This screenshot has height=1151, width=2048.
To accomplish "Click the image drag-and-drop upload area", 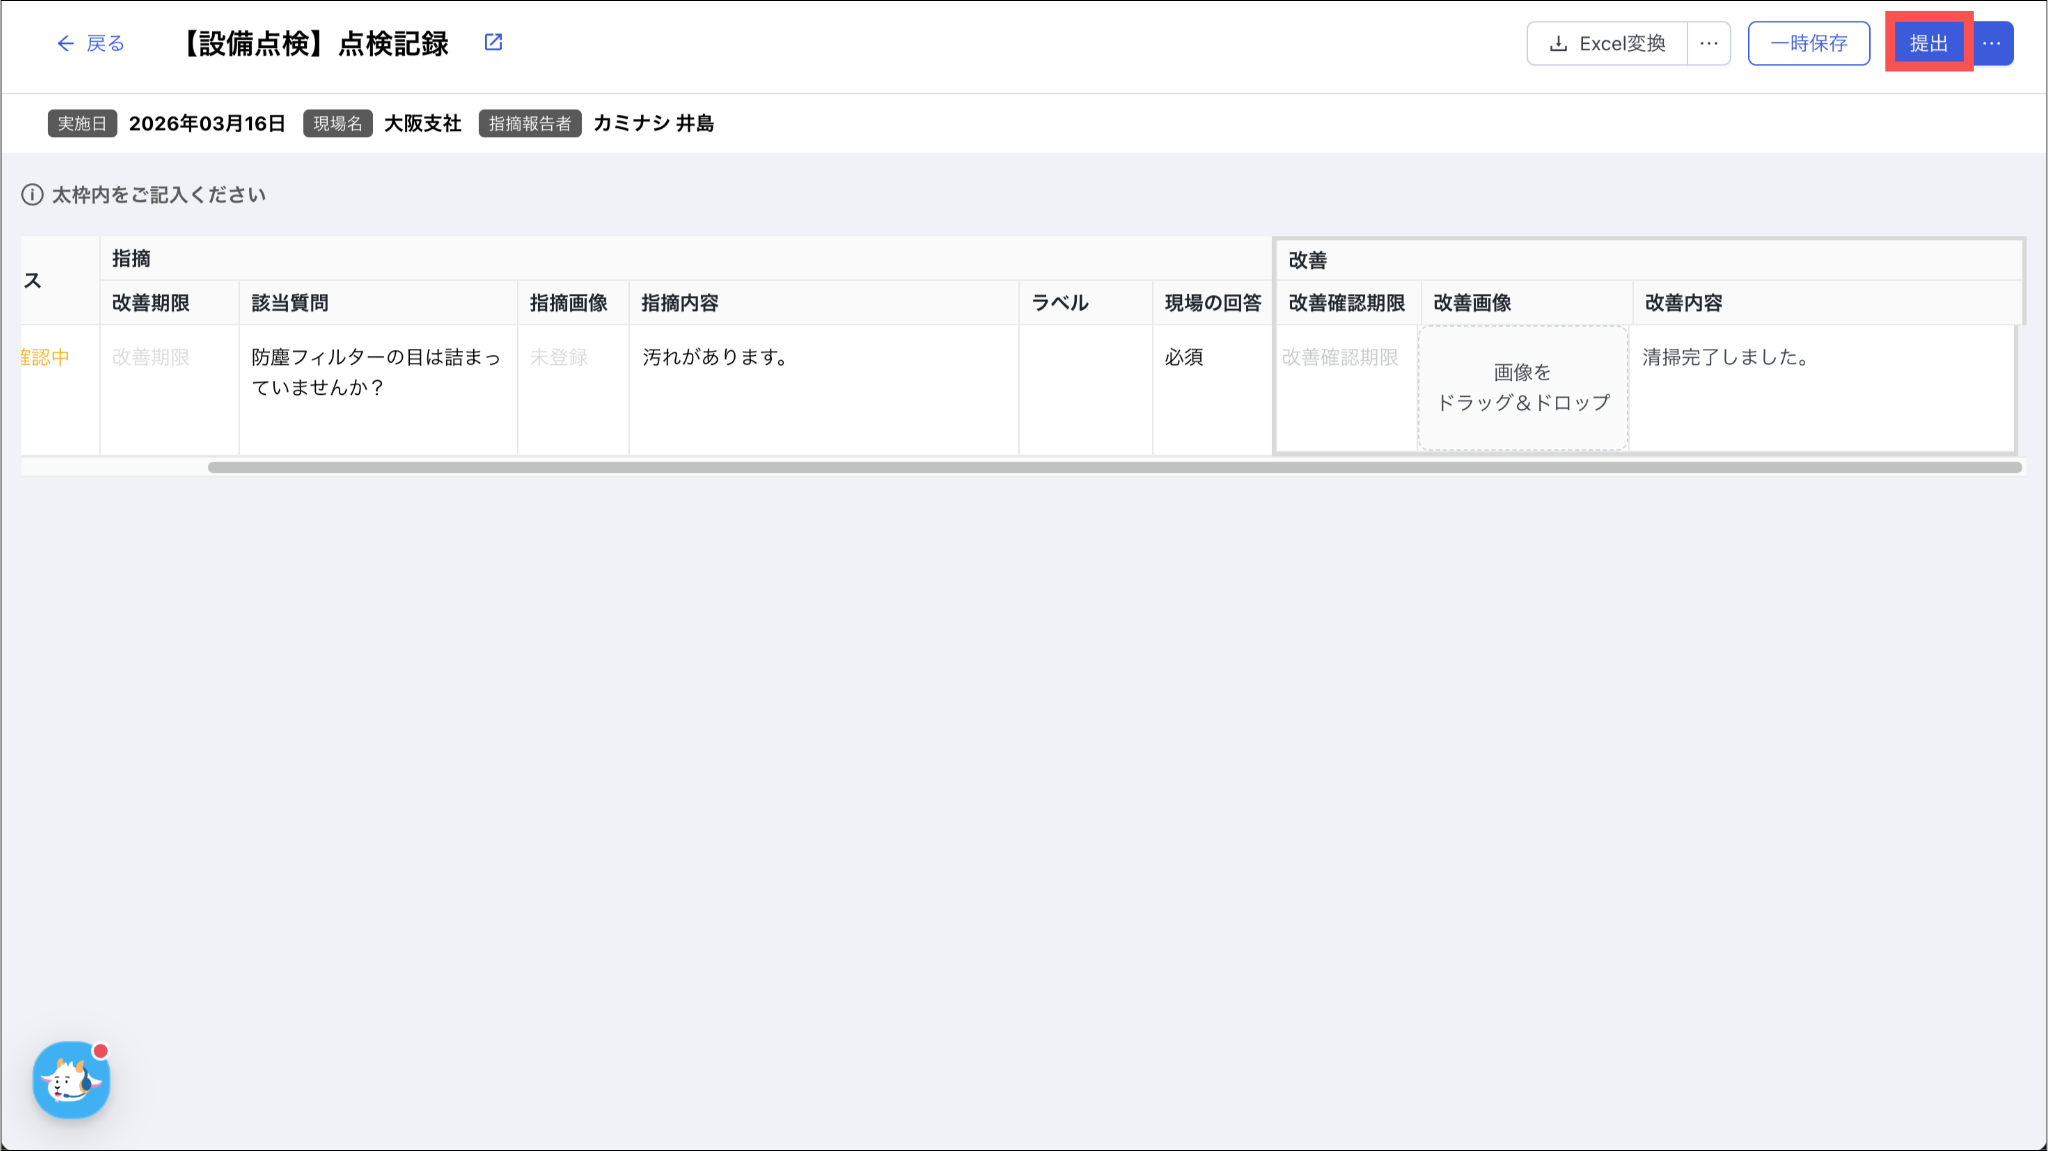I will [x=1523, y=388].
